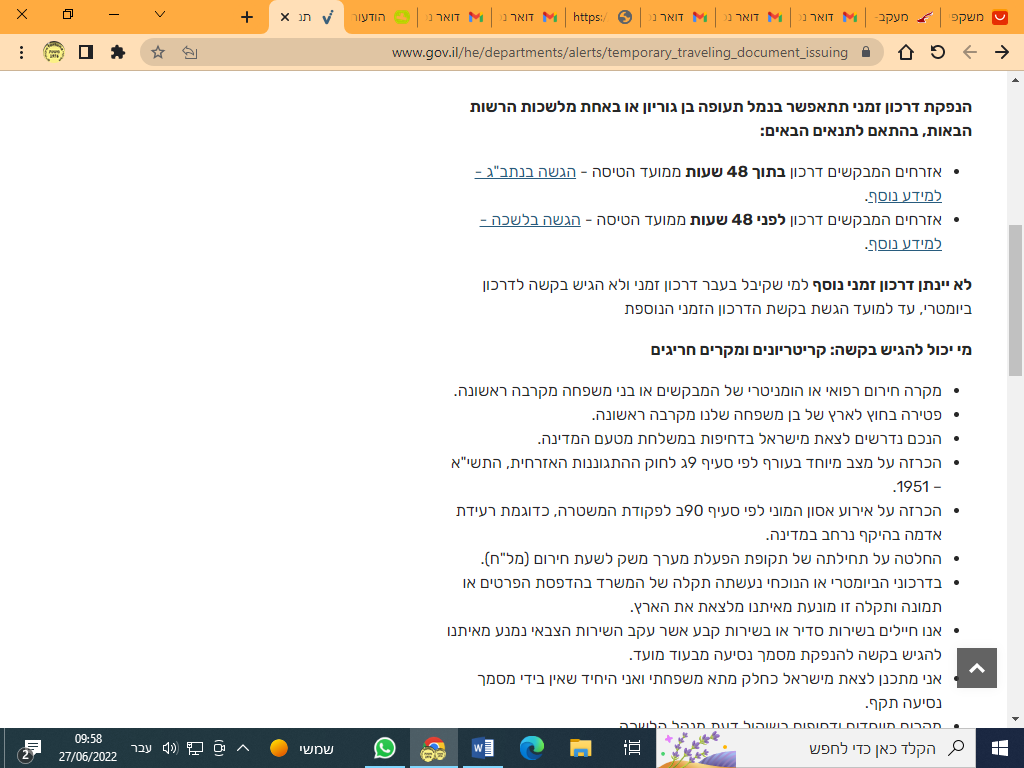The width and height of the screenshot is (1024, 768).
Task: Open a new Chrome tab
Action: [246, 17]
